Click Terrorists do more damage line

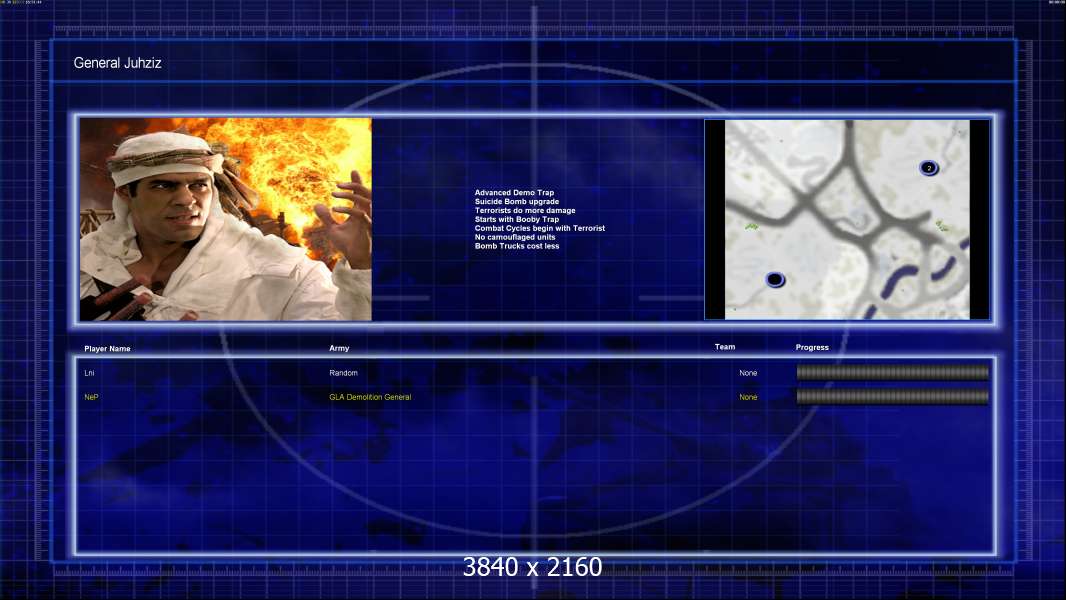pos(525,210)
